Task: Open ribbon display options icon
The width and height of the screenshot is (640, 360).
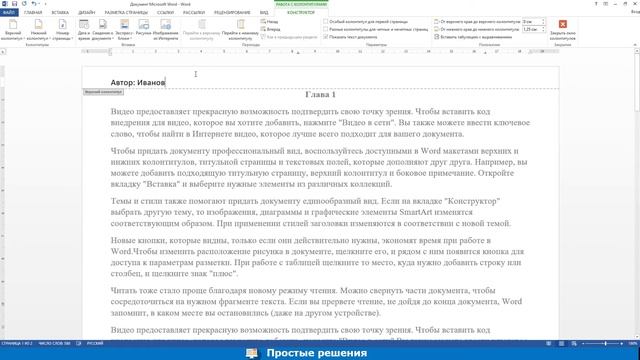Action: tap(606, 4)
